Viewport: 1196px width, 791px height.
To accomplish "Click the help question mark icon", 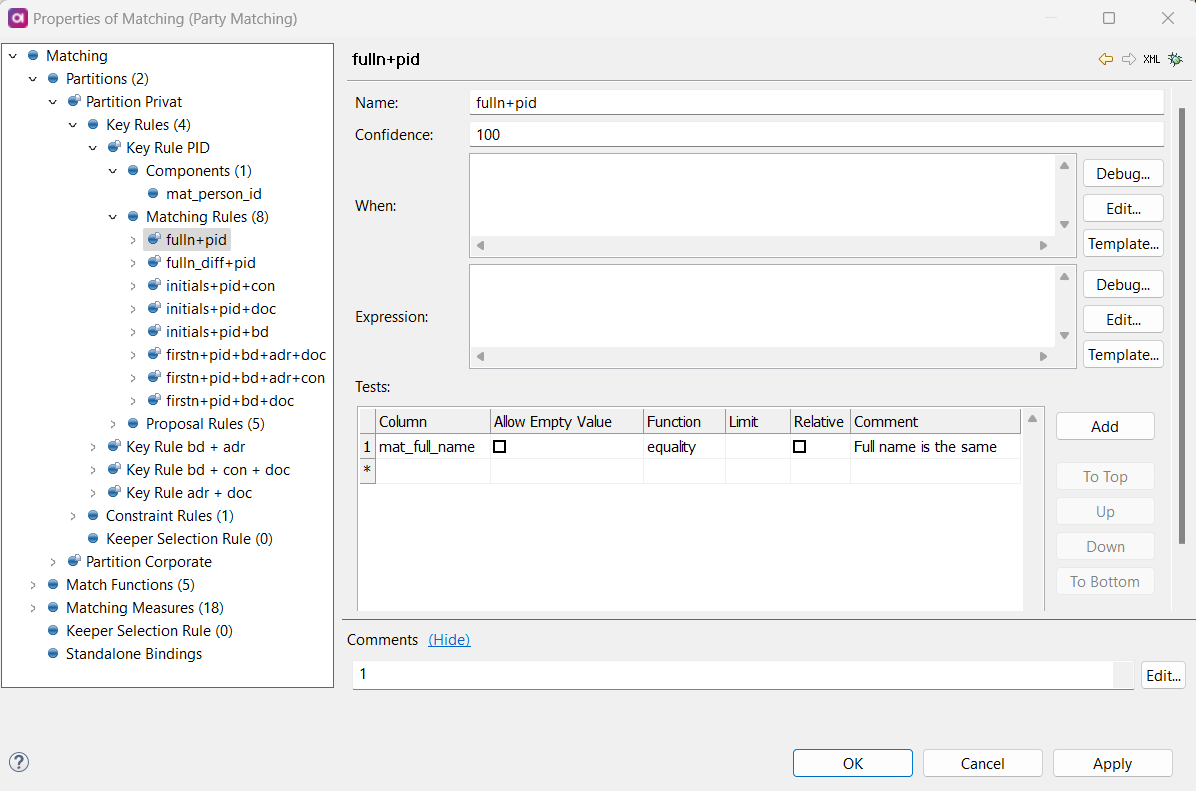I will pos(19,762).
